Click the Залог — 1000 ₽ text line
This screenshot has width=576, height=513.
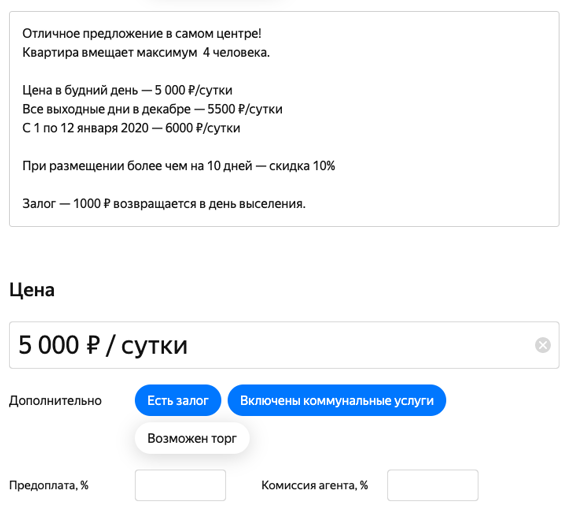(164, 204)
